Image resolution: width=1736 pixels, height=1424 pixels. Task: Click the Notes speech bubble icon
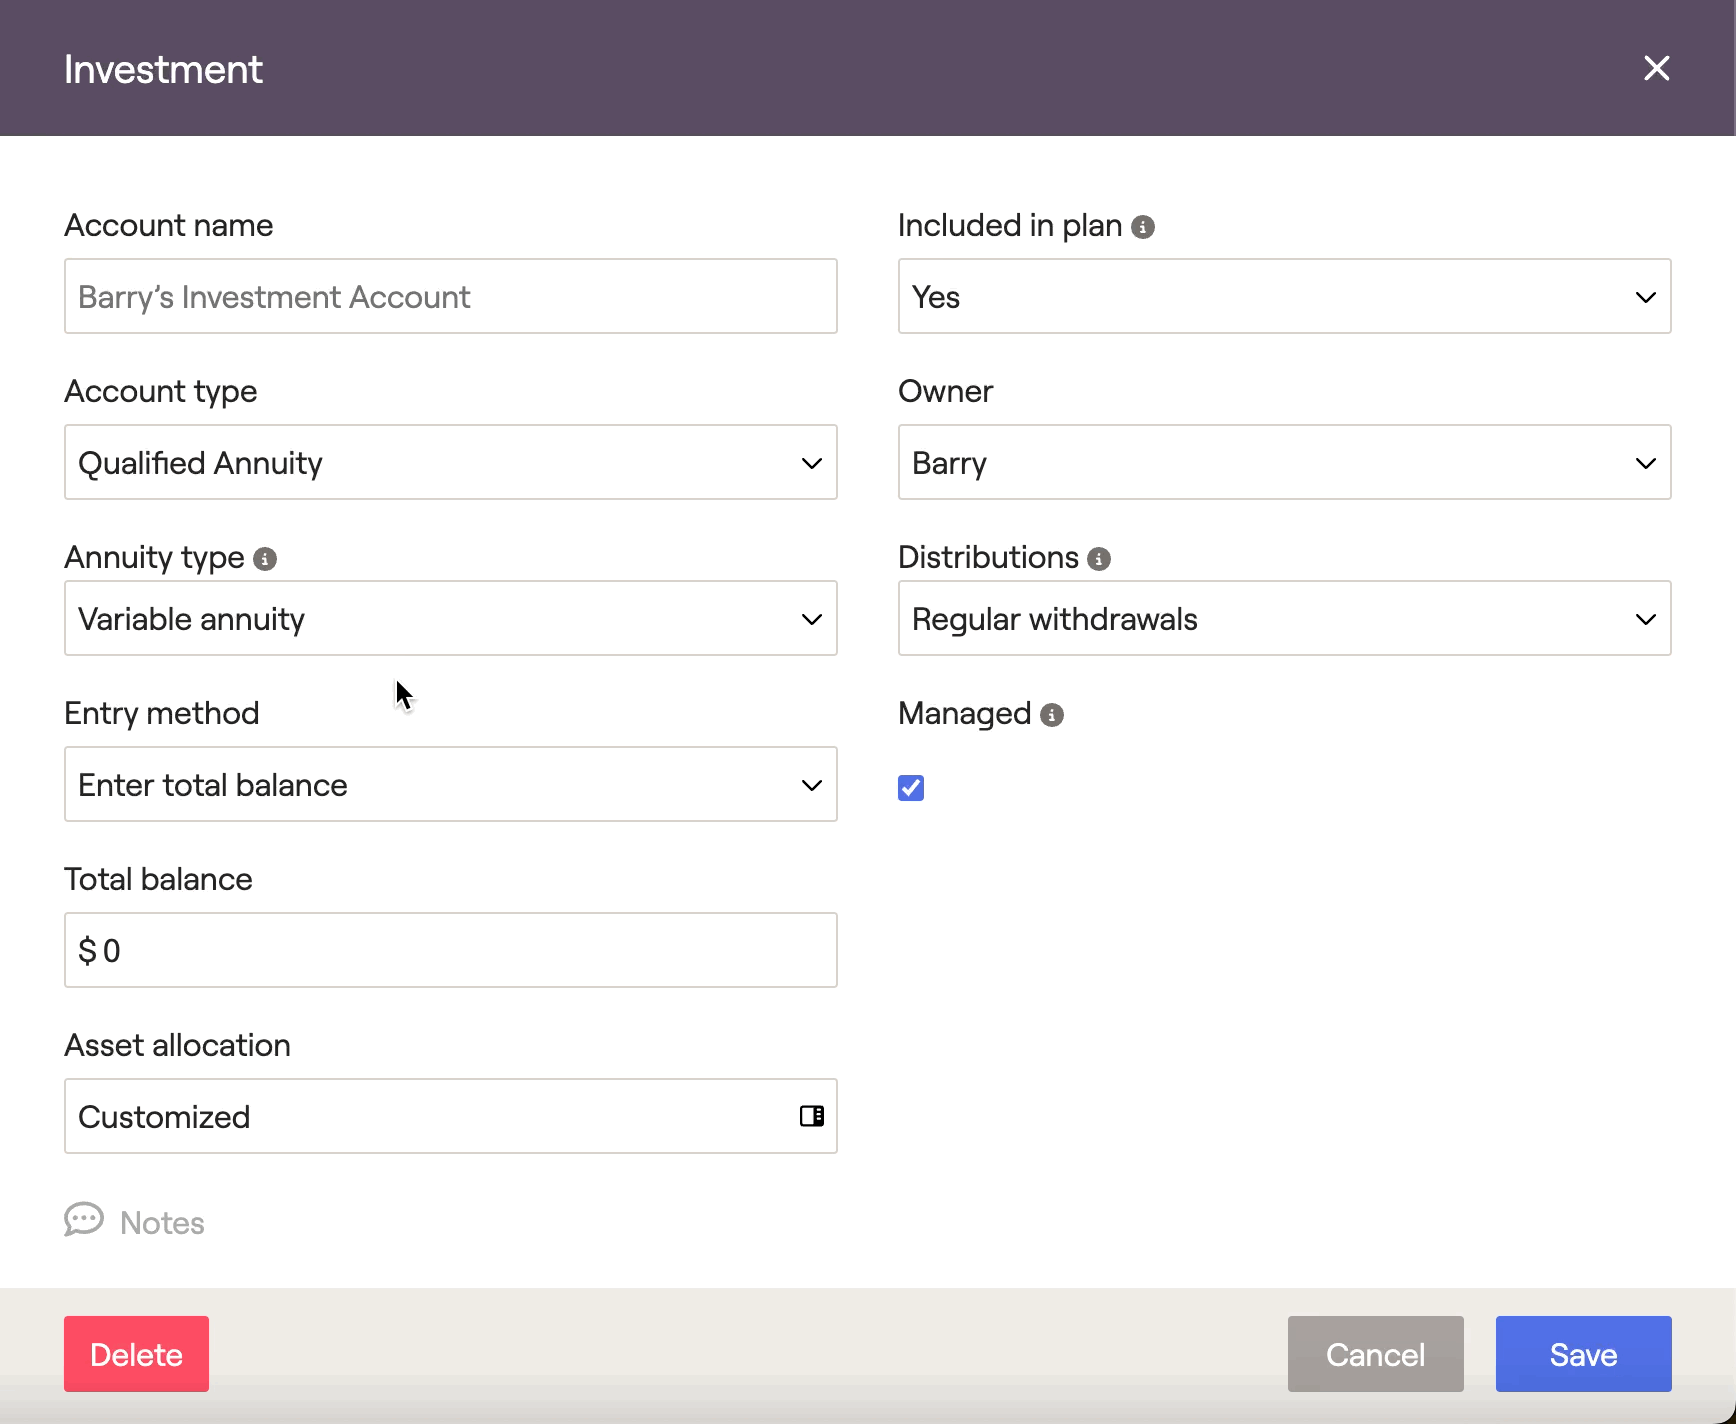pos(84,1220)
